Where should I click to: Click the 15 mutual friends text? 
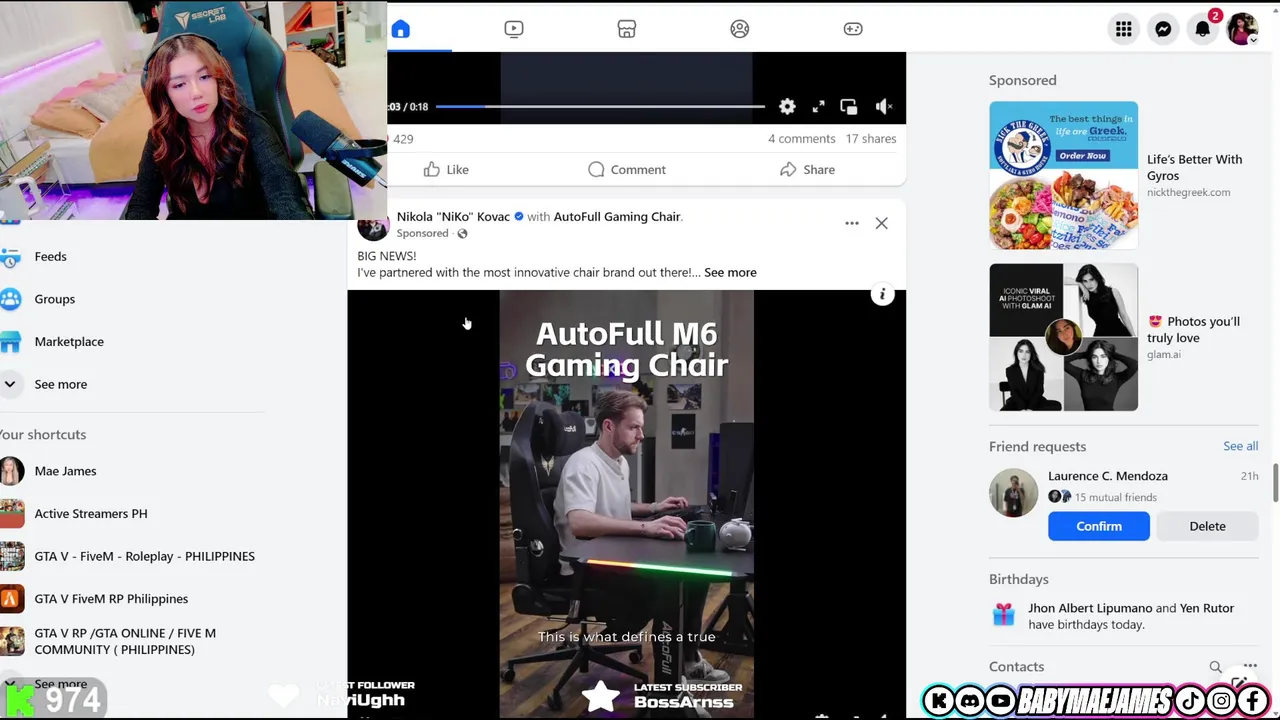click(1116, 497)
